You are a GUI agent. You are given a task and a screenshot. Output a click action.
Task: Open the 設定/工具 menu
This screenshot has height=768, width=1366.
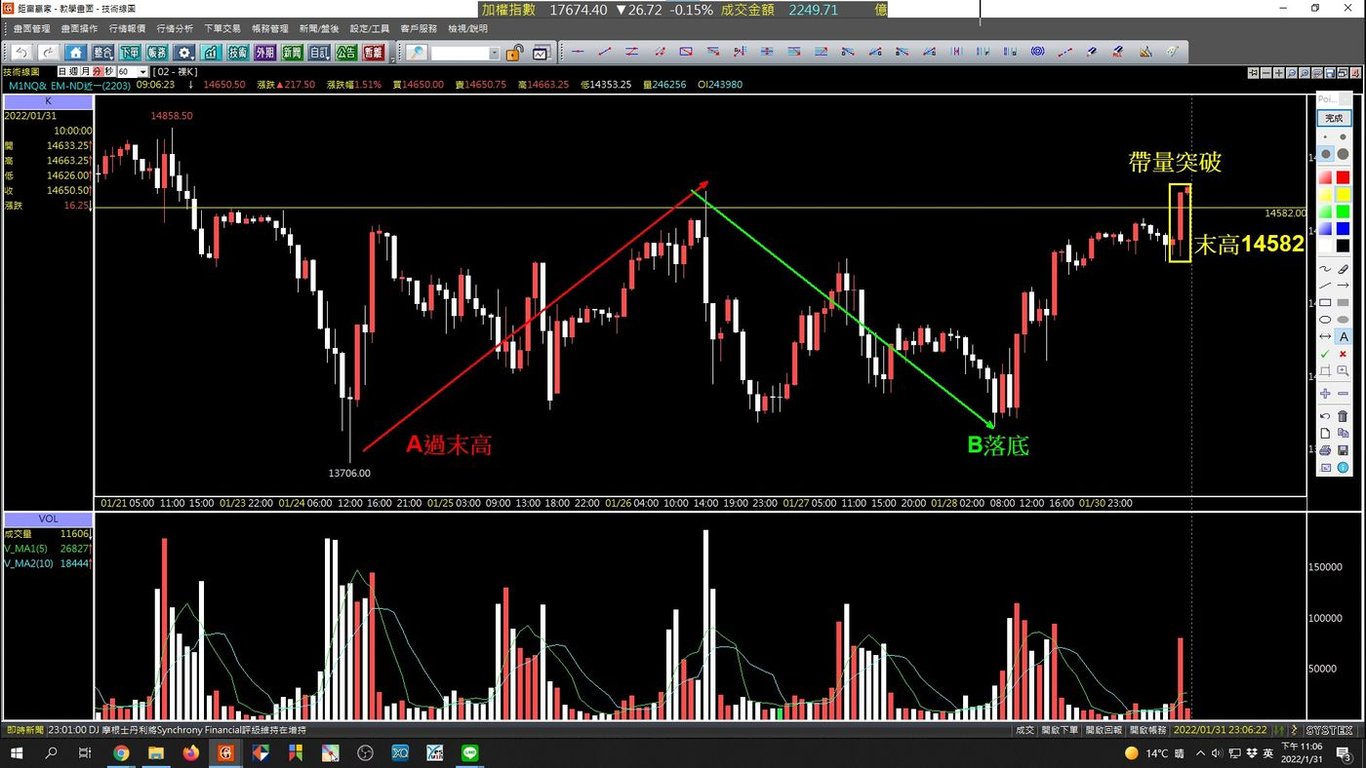point(370,29)
